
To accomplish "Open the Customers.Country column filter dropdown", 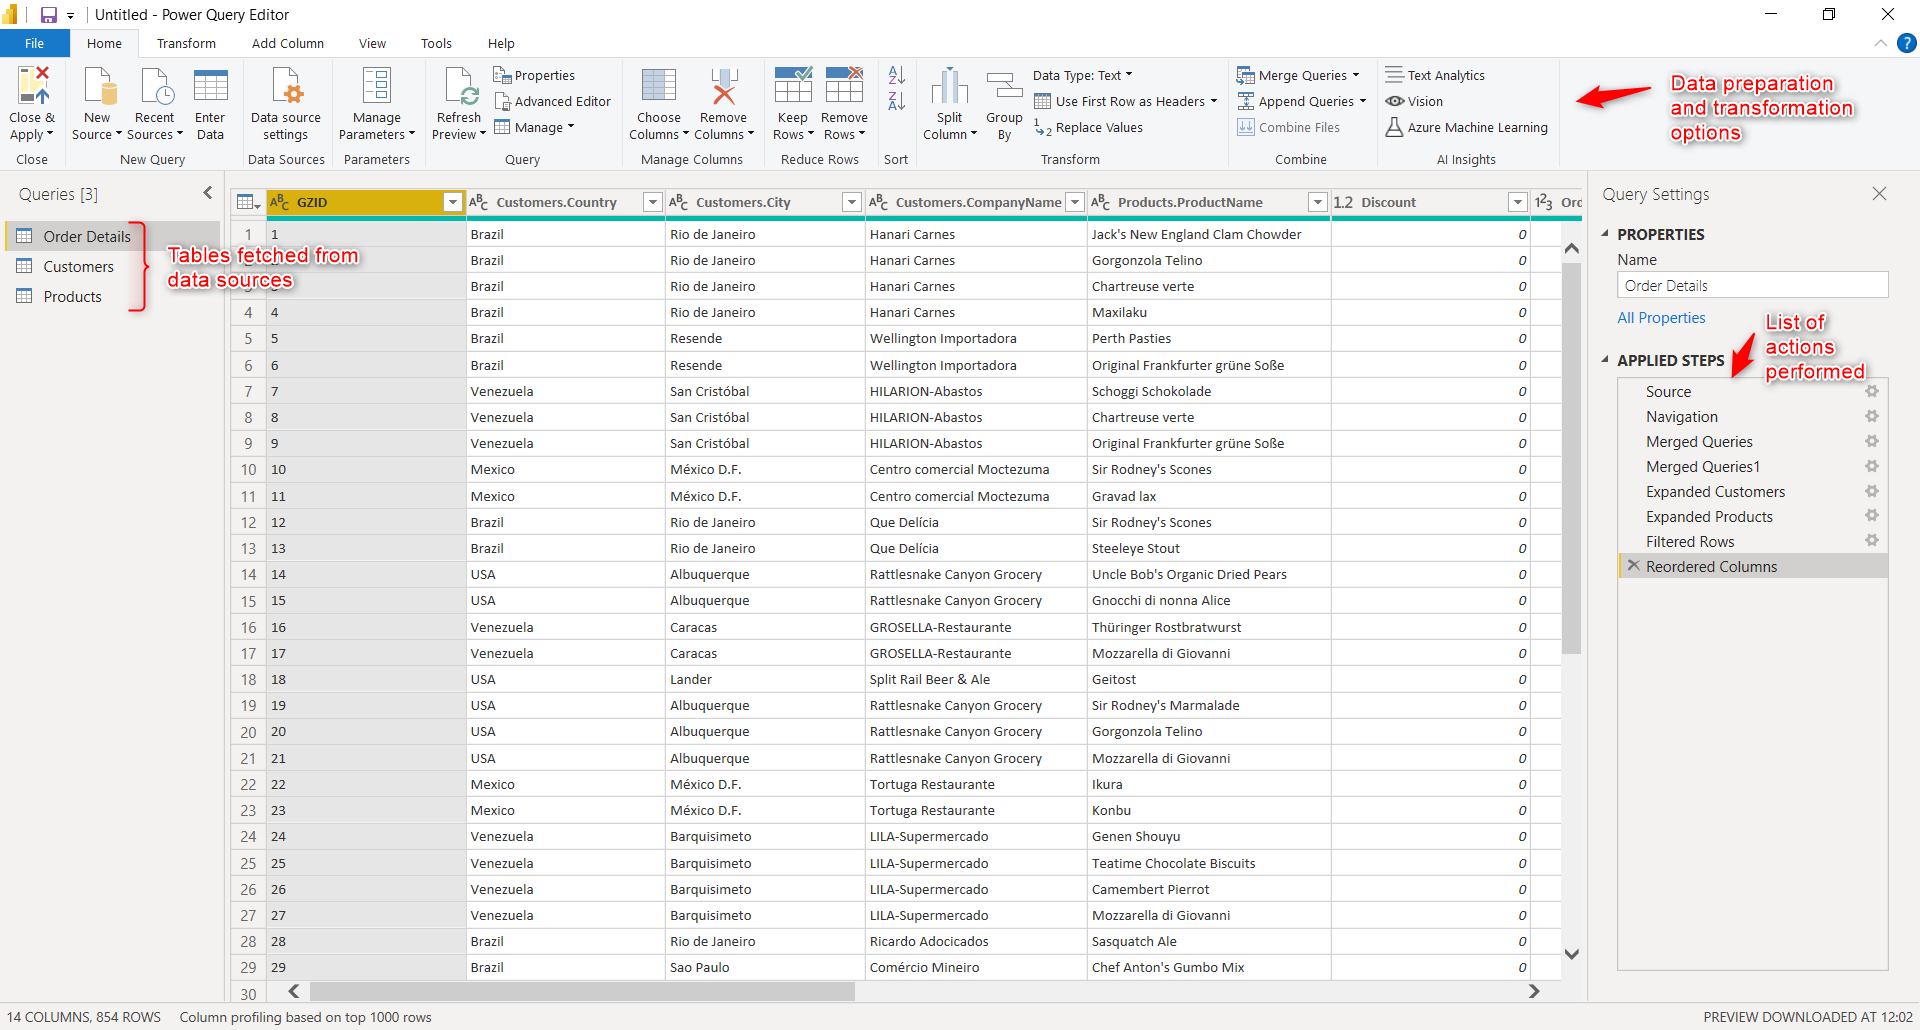I will tap(653, 202).
